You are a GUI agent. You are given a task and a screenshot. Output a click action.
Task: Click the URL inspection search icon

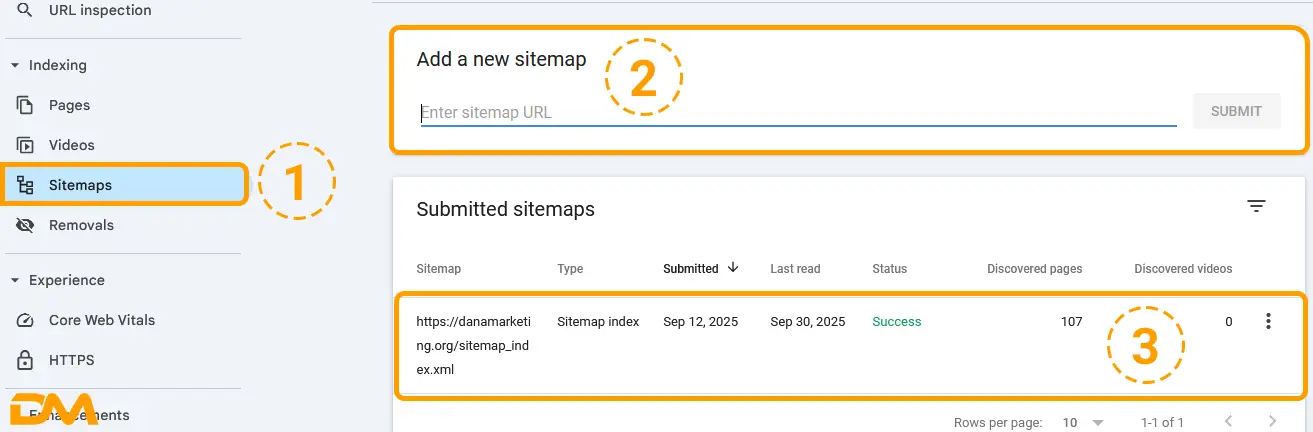coord(26,10)
